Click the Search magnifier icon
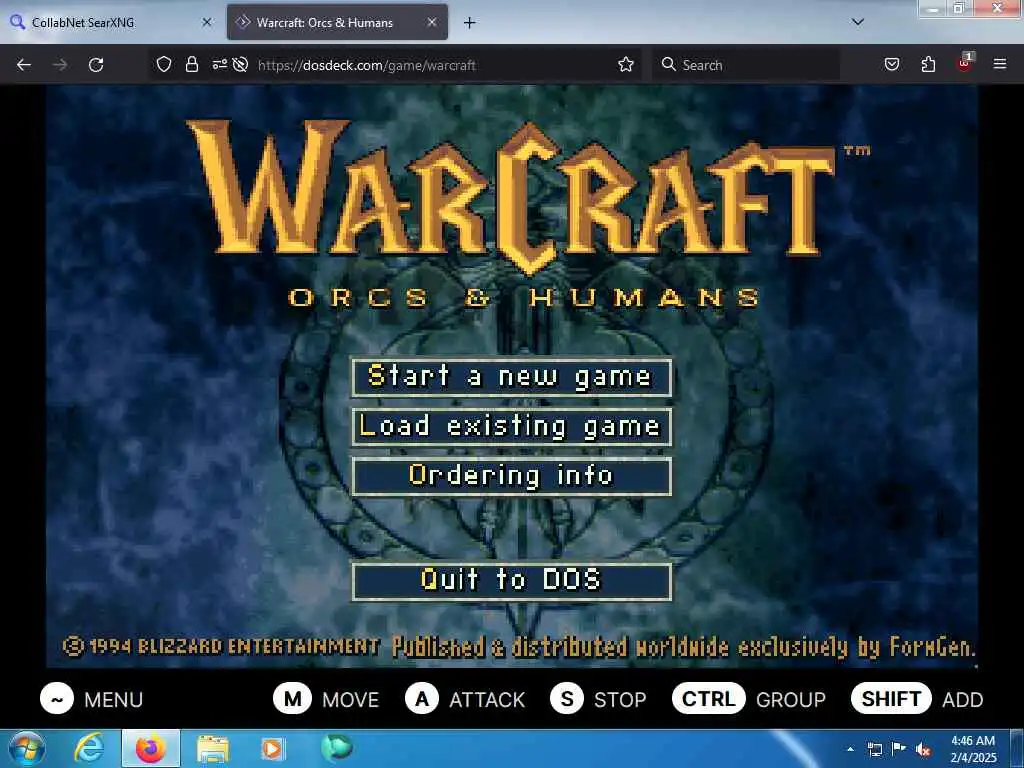This screenshot has width=1024, height=768. pyautogui.click(x=669, y=64)
